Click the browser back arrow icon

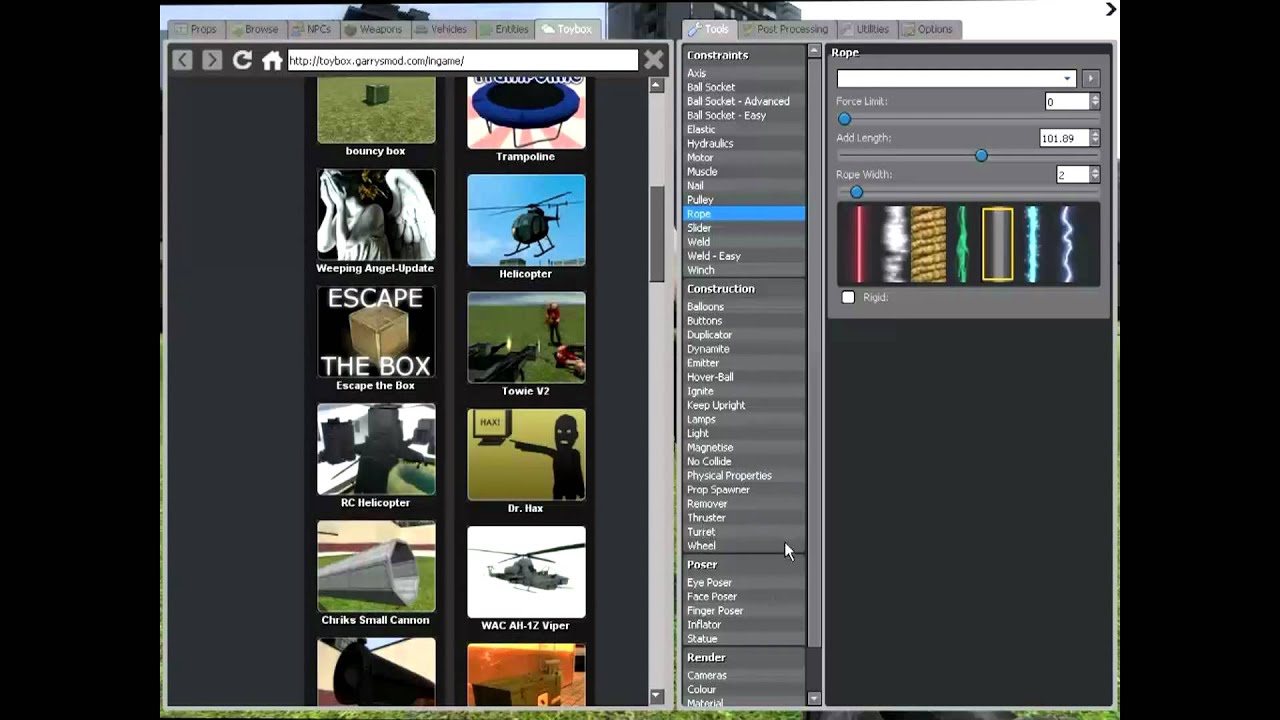click(x=182, y=60)
